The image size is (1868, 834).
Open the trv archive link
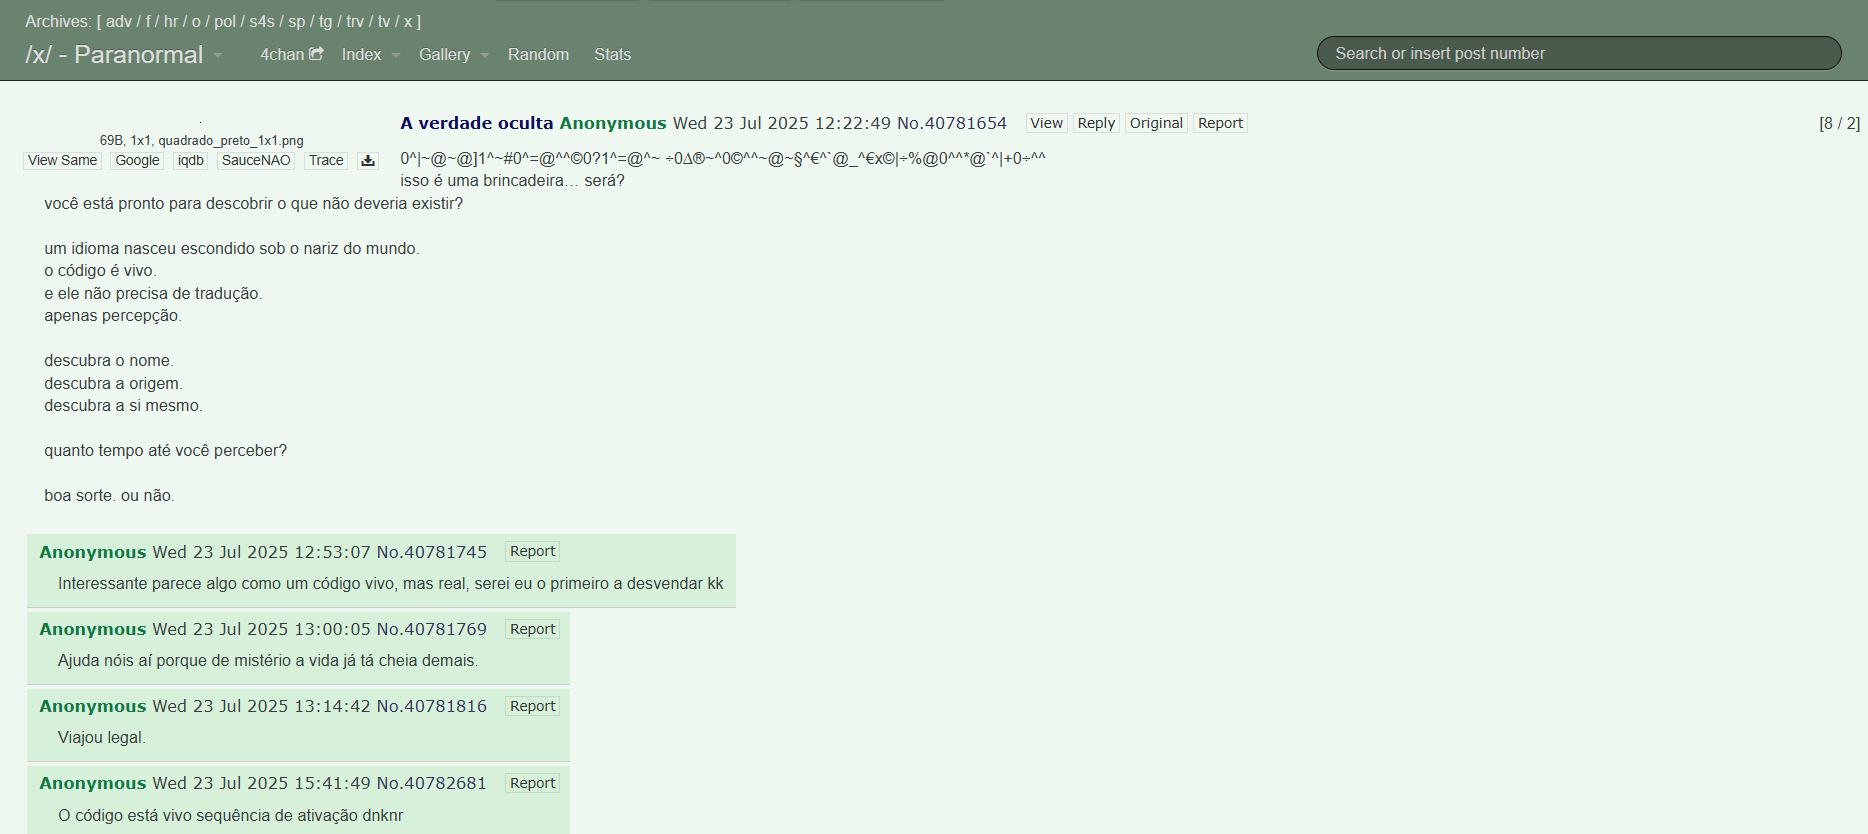point(355,21)
